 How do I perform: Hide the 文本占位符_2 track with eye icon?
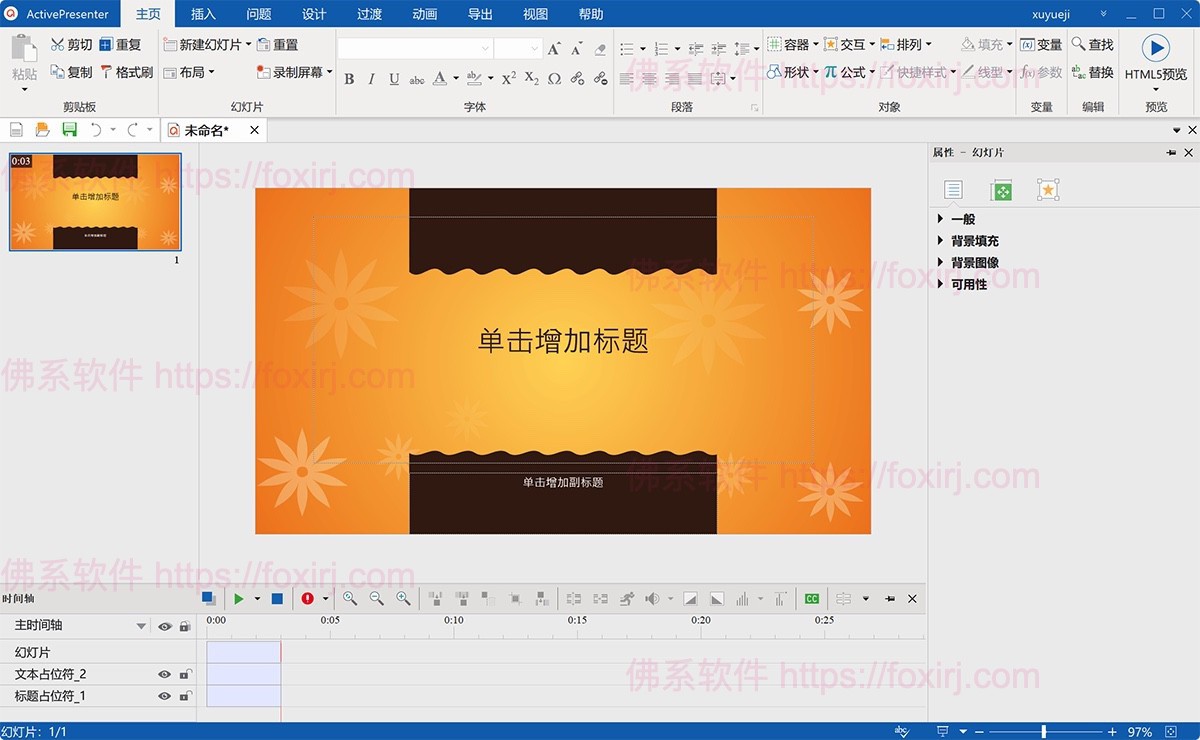click(x=165, y=674)
